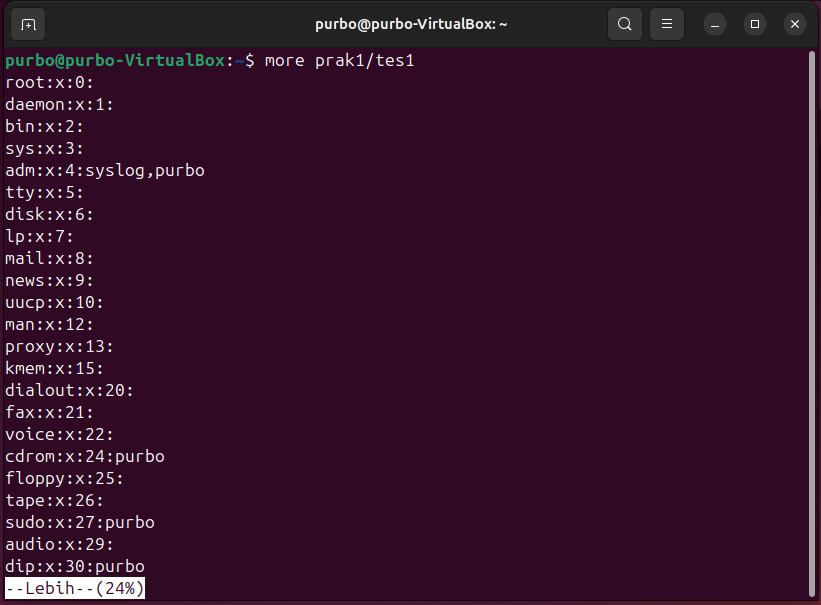Click the line 'voice:x:22:'
Viewport: 821px width, 605px height.
pos(59,435)
